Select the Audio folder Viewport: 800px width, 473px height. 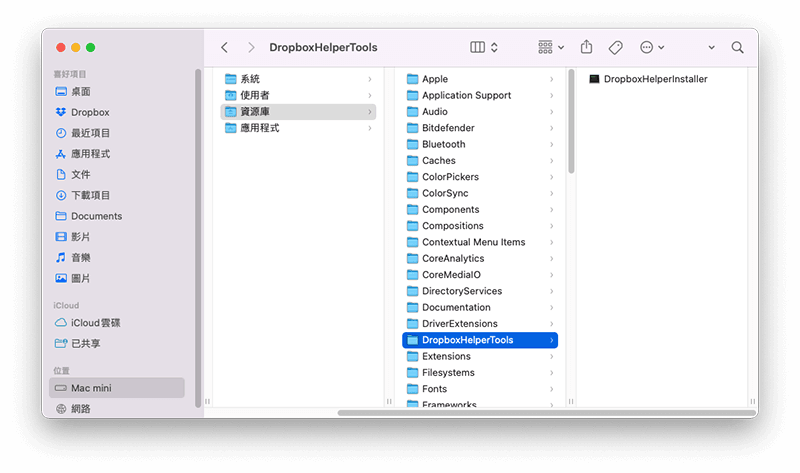pos(480,112)
